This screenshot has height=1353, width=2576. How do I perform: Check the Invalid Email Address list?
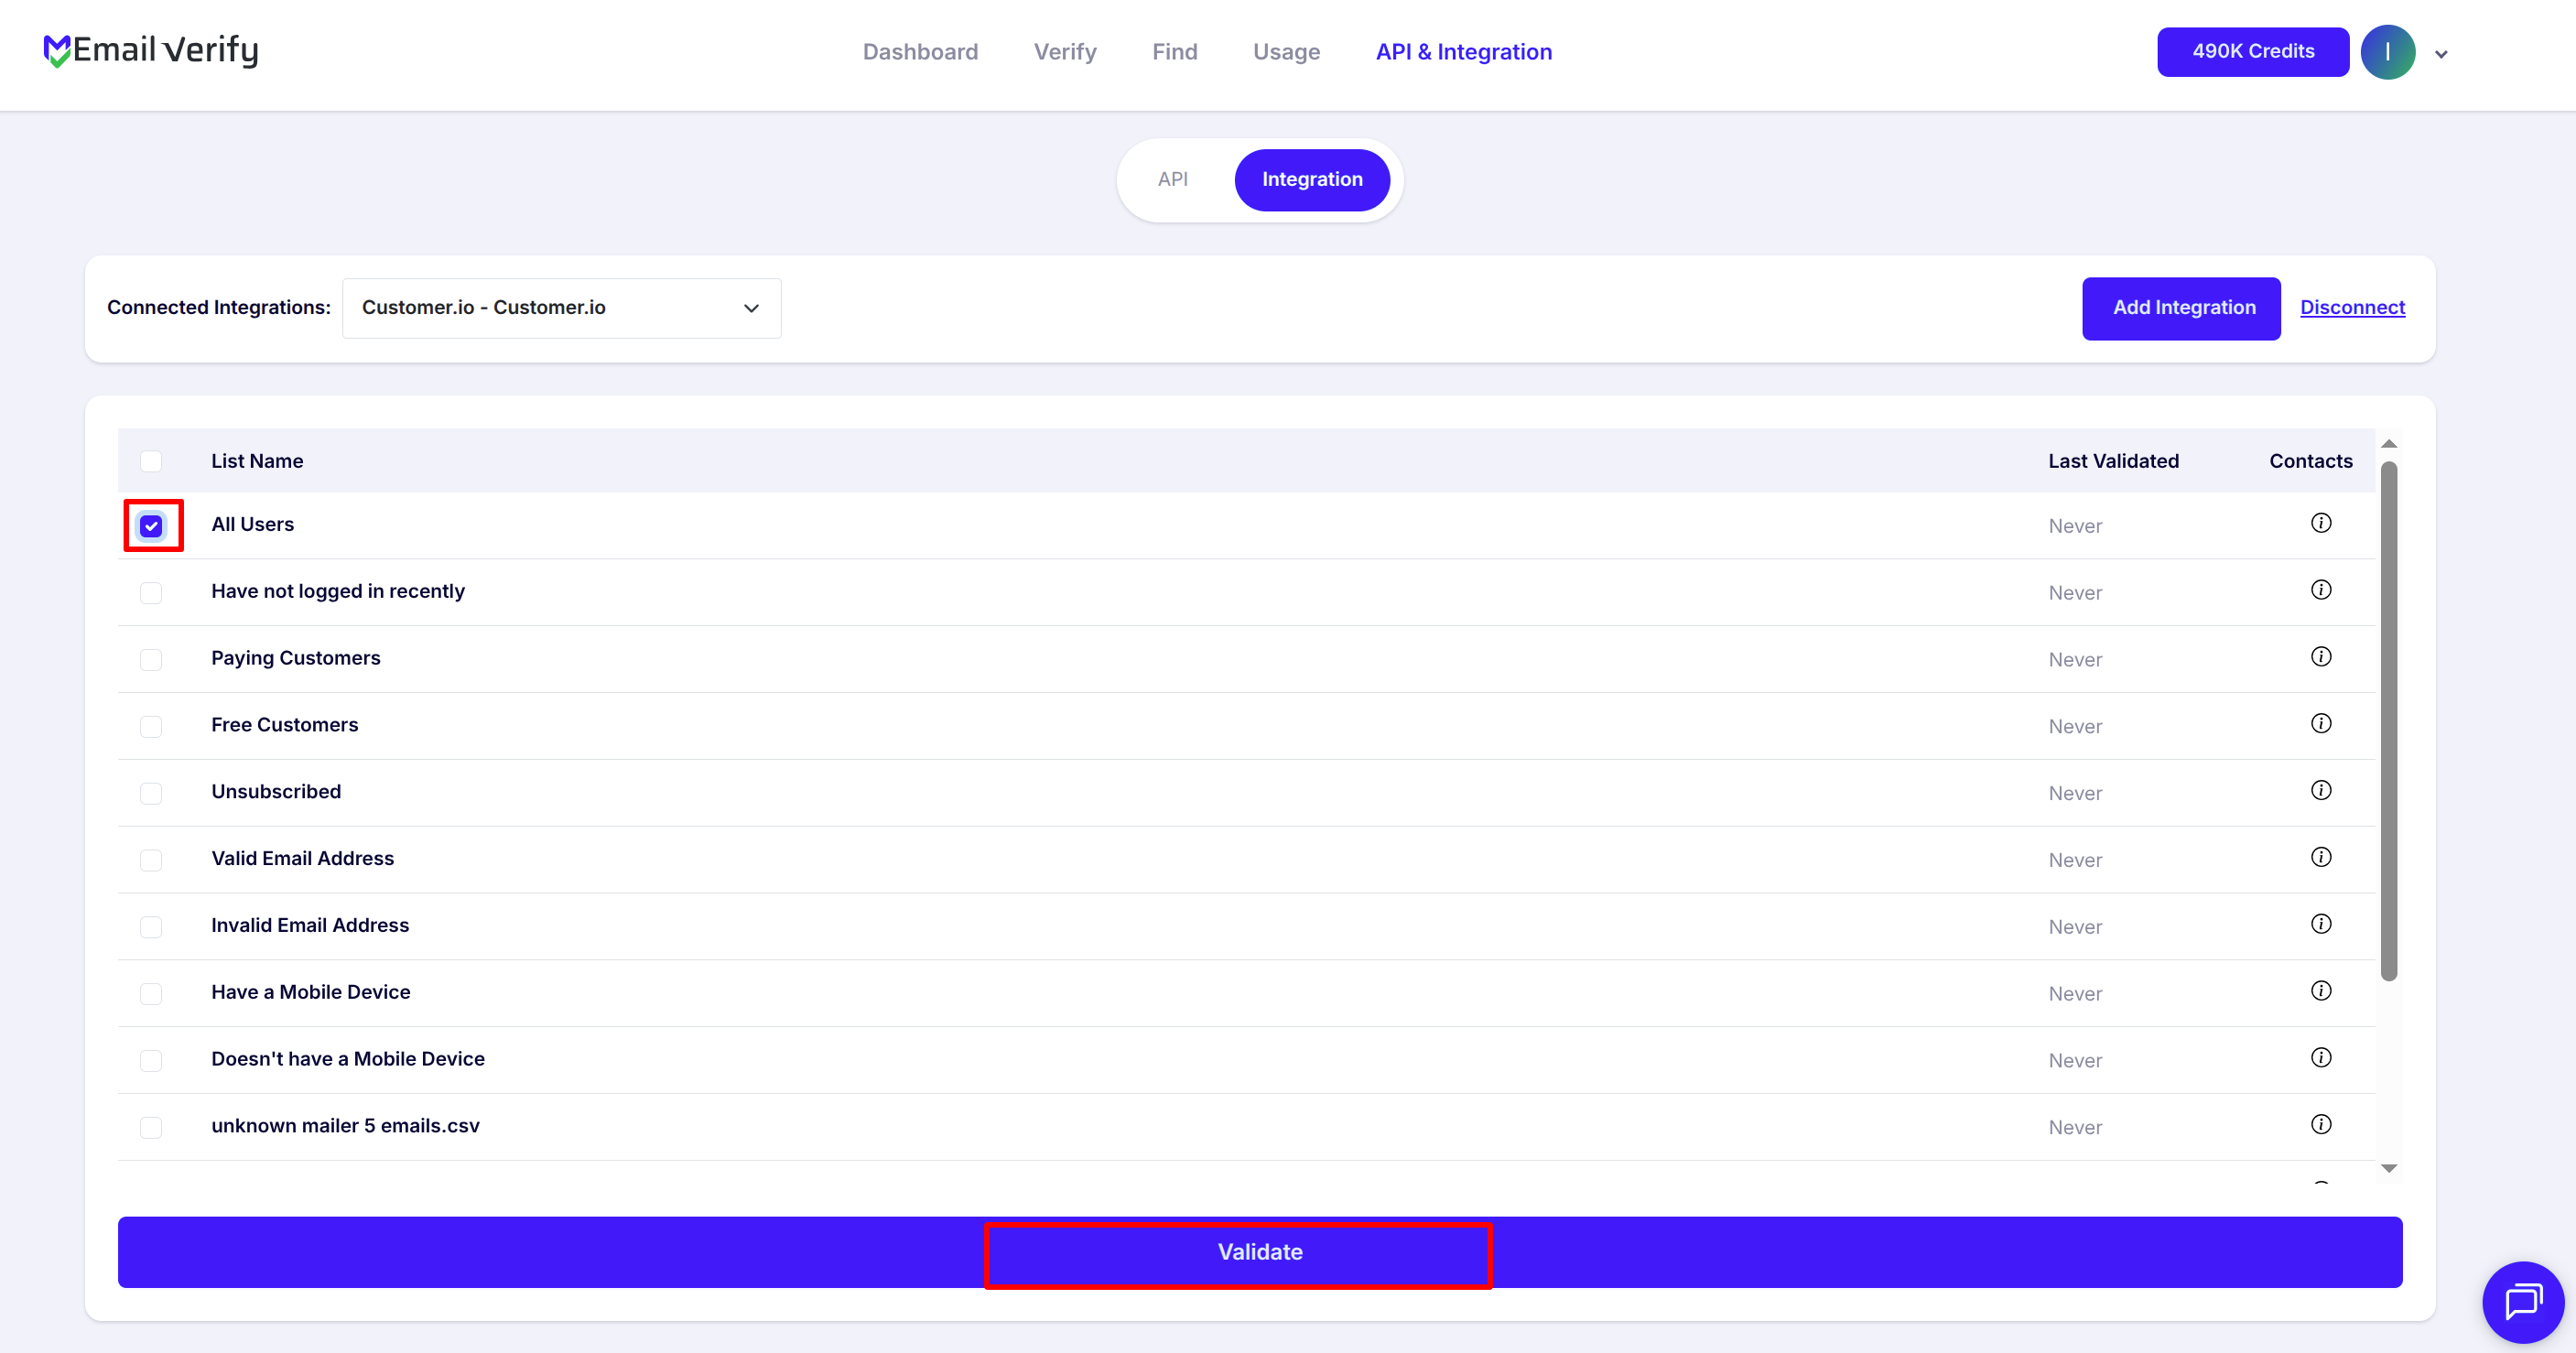tap(151, 928)
